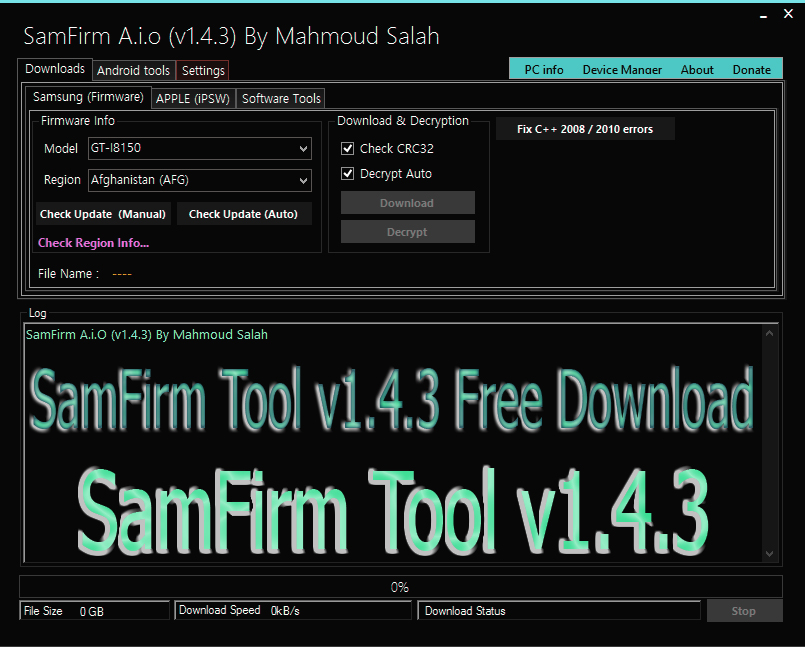Click the File Name value dashes
The width and height of the screenshot is (805, 647).
[x=122, y=274]
